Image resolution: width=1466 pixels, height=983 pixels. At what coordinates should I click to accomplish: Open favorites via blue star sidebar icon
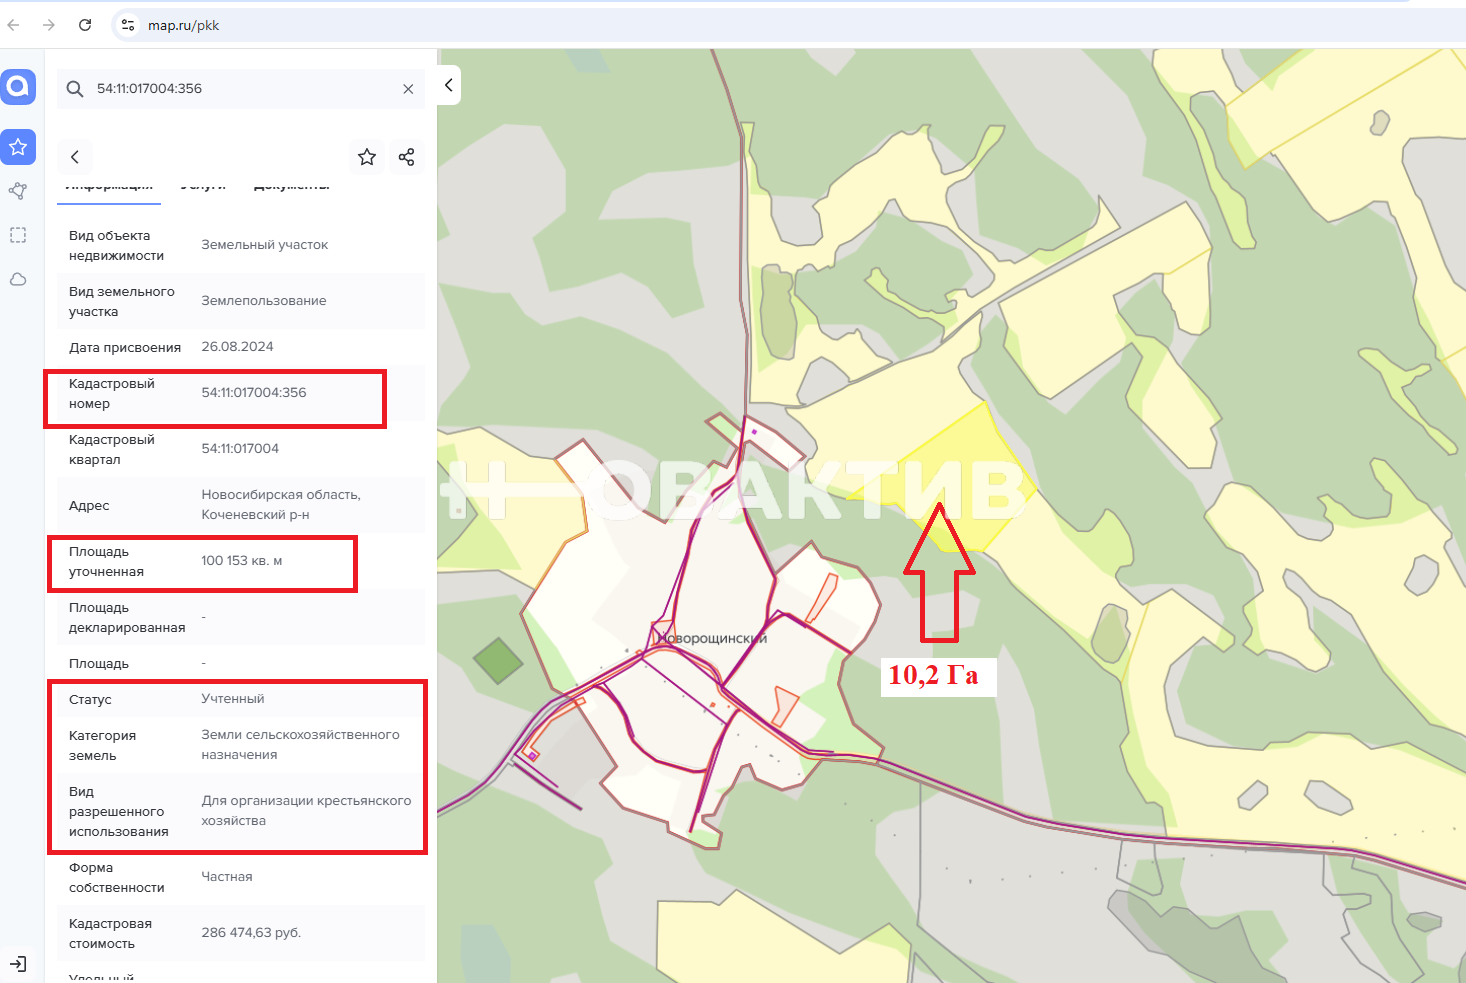tap(18, 147)
